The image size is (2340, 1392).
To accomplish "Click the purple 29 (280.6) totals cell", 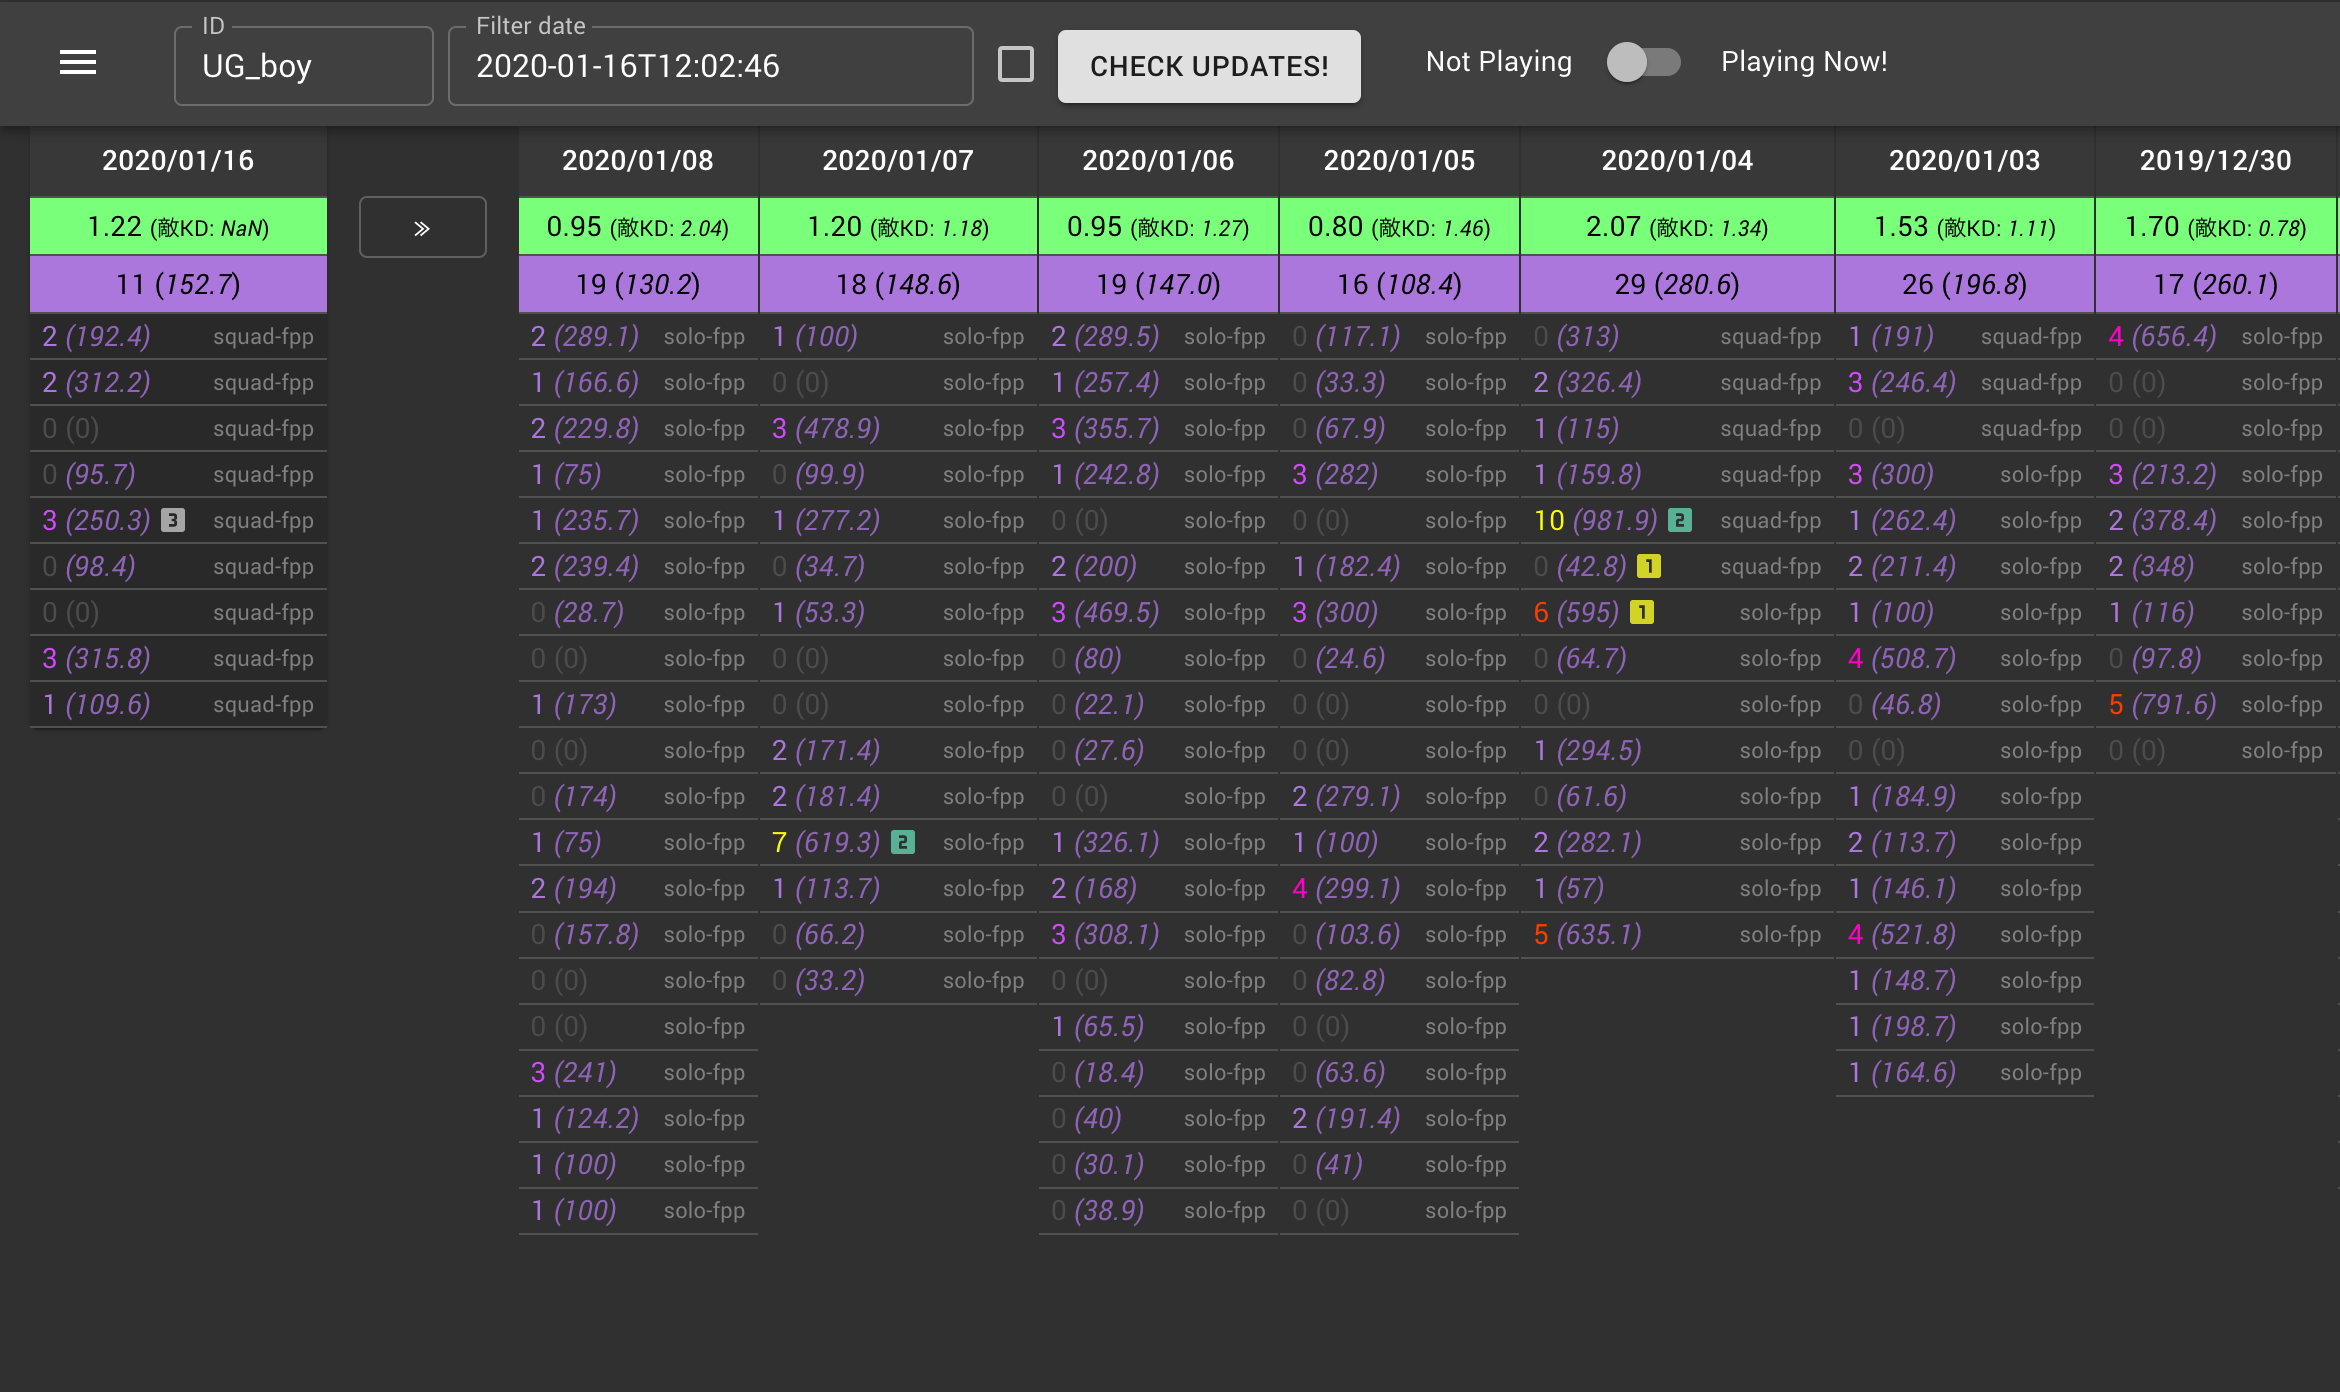I will pyautogui.click(x=1677, y=285).
